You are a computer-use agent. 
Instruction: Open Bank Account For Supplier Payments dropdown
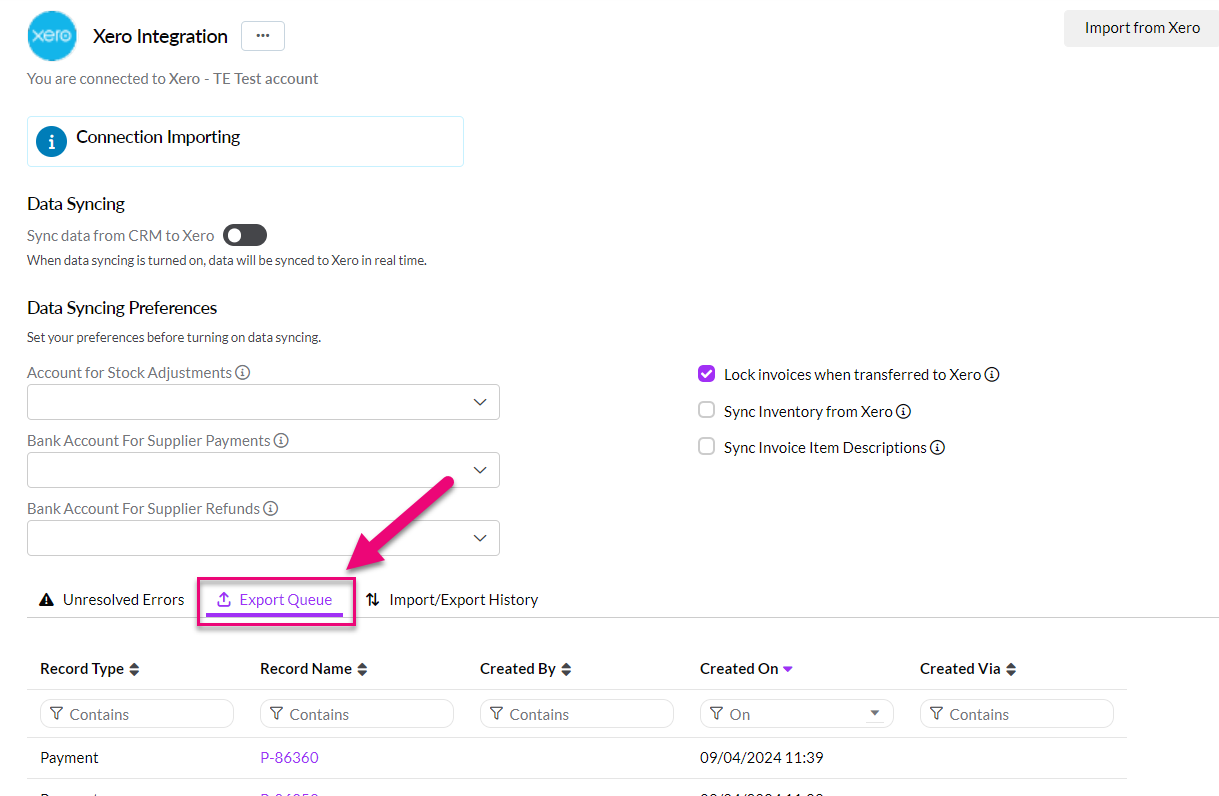(263, 470)
